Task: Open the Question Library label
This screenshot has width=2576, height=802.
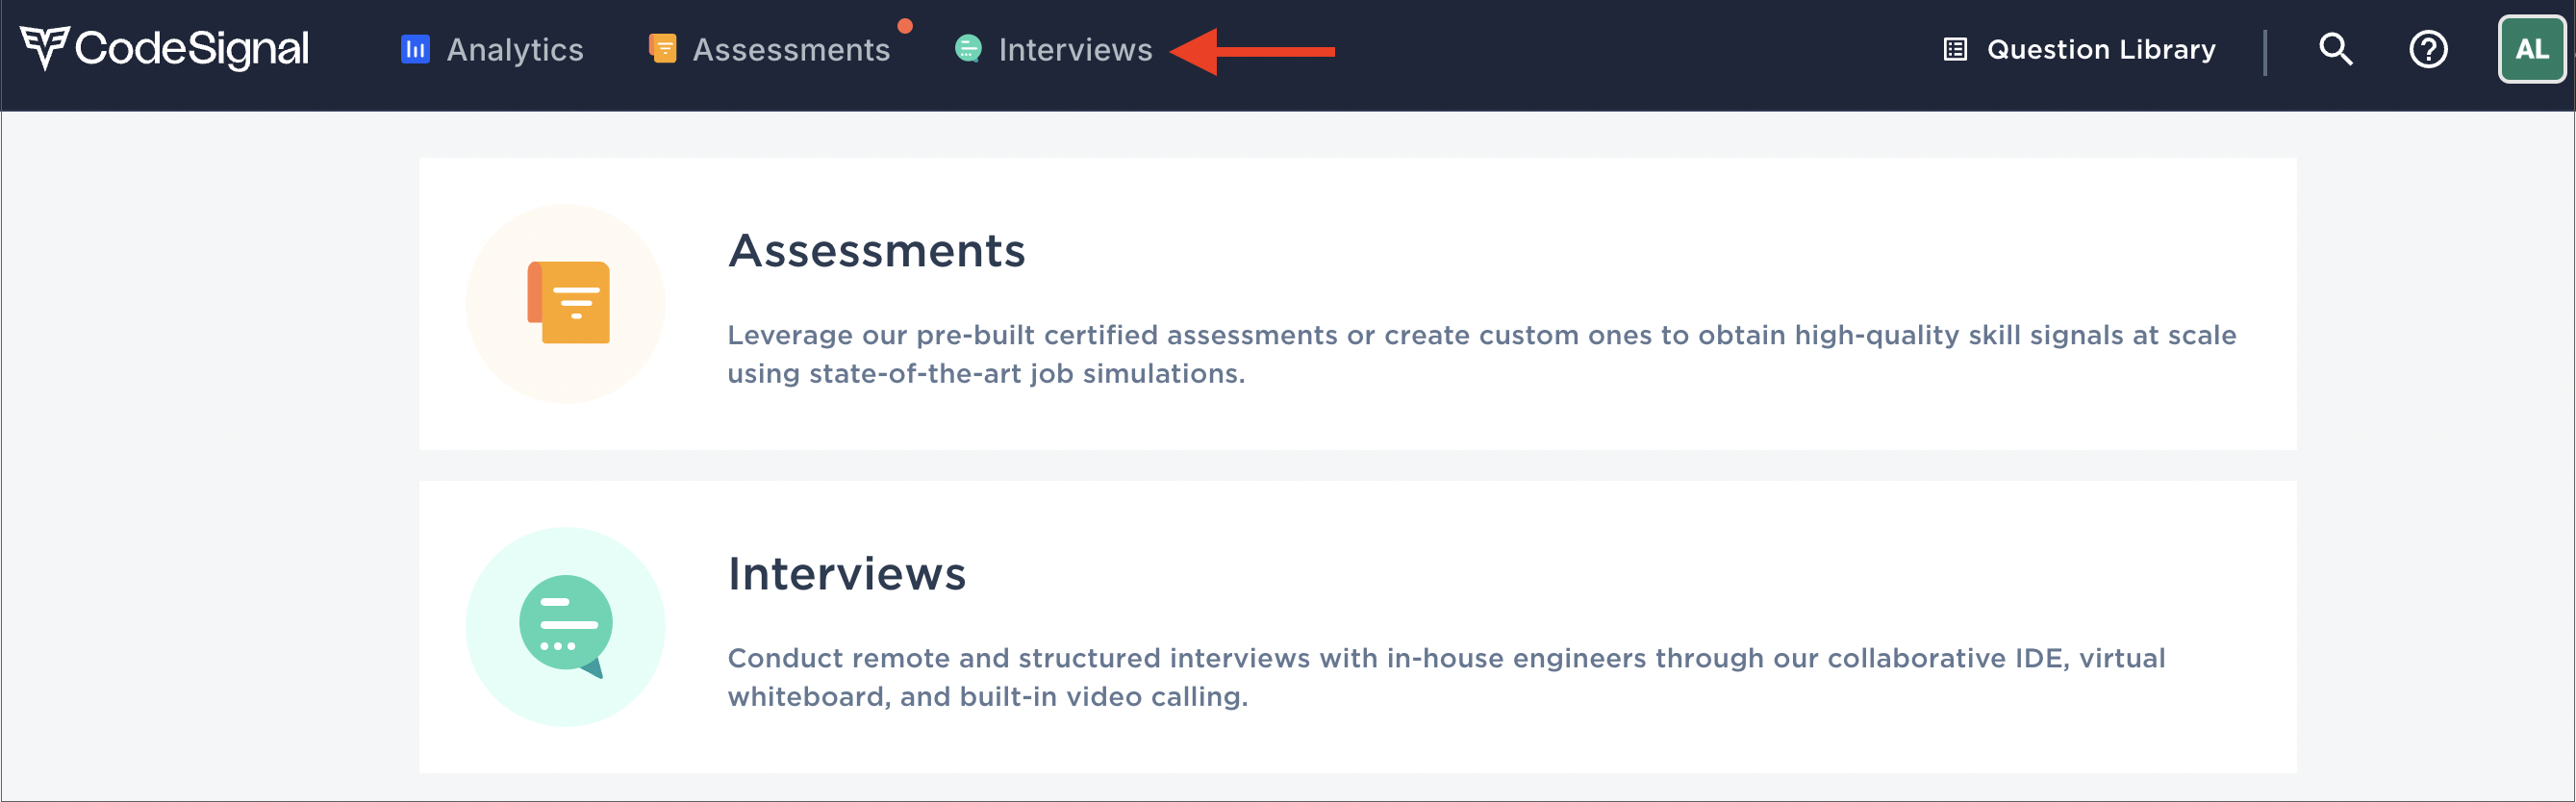Action: [2100, 49]
